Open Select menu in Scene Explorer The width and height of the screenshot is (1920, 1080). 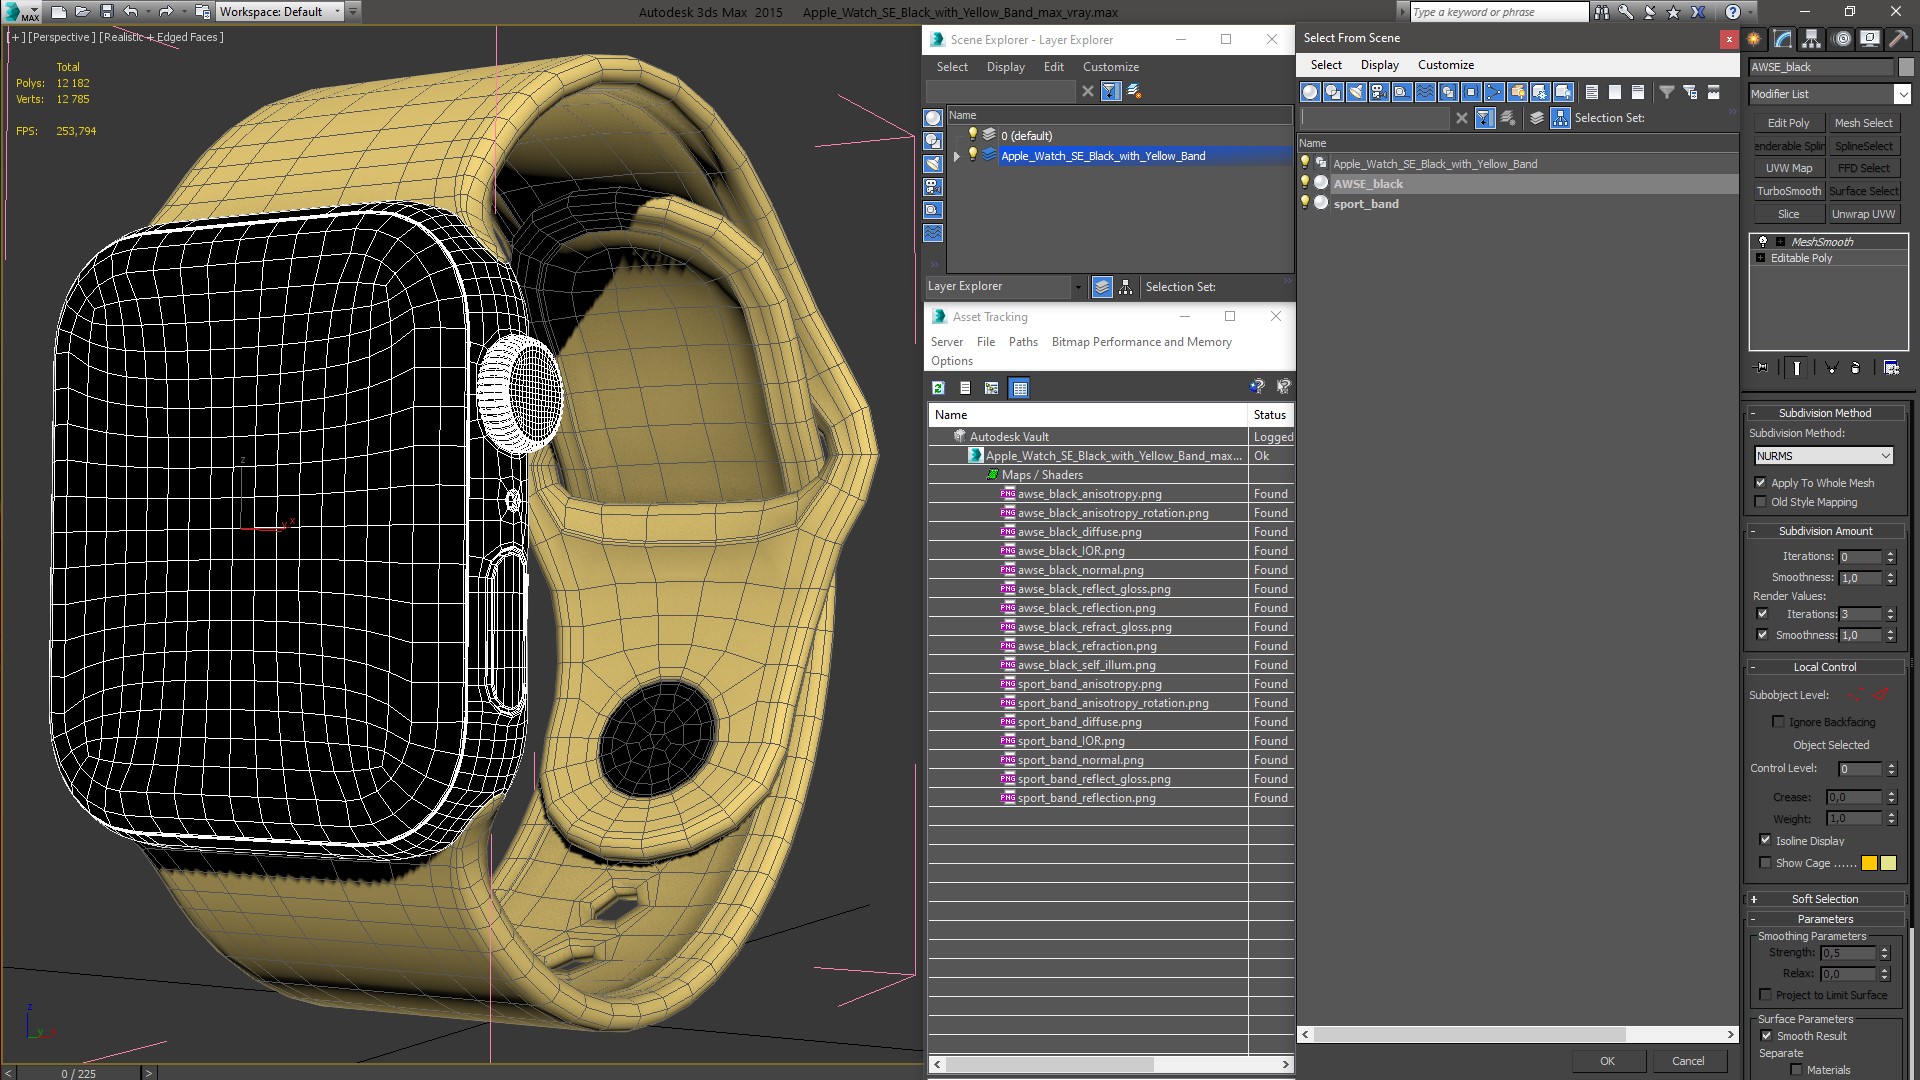[952, 67]
